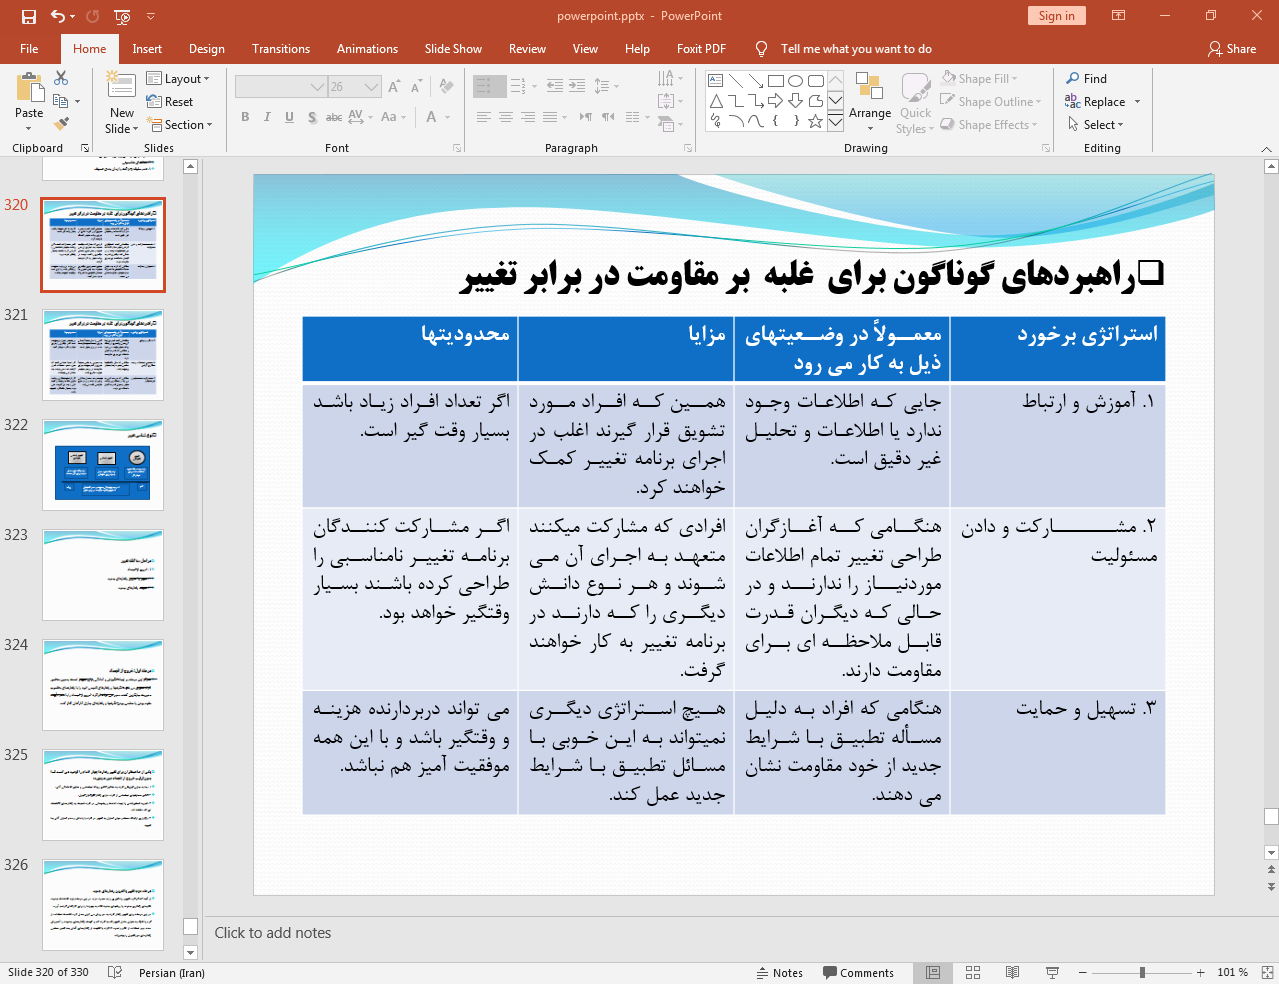This screenshot has height=984, width=1279.
Task: Open the Transitions tab
Action: (x=281, y=49)
